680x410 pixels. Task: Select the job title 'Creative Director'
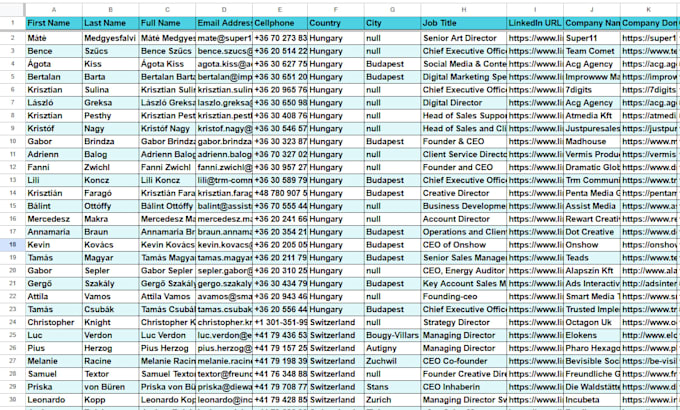coord(463,193)
